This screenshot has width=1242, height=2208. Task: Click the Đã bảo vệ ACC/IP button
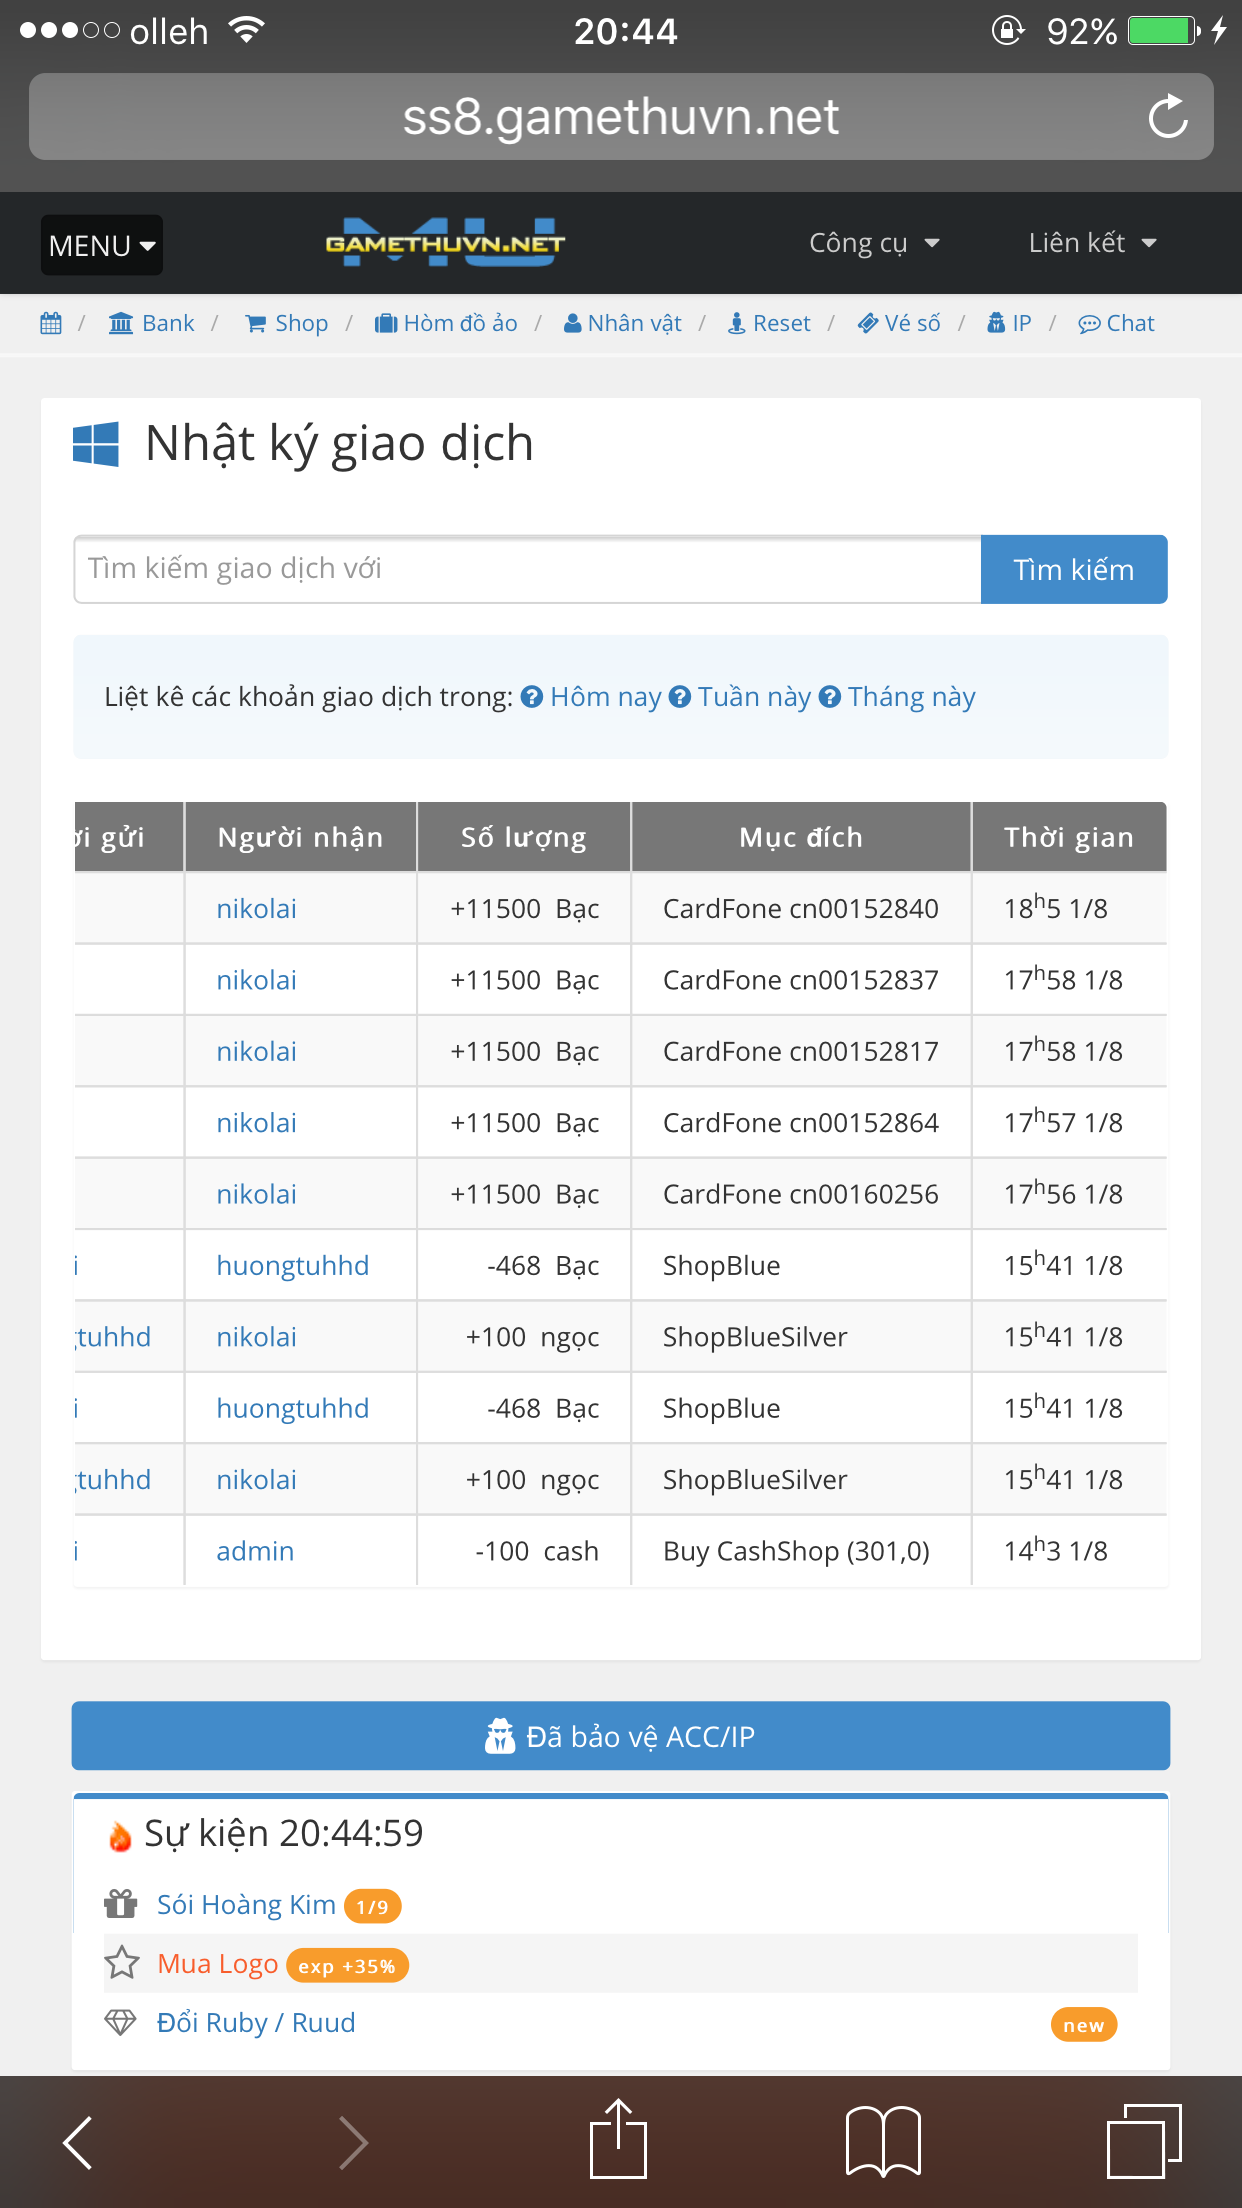pyautogui.click(x=620, y=1736)
